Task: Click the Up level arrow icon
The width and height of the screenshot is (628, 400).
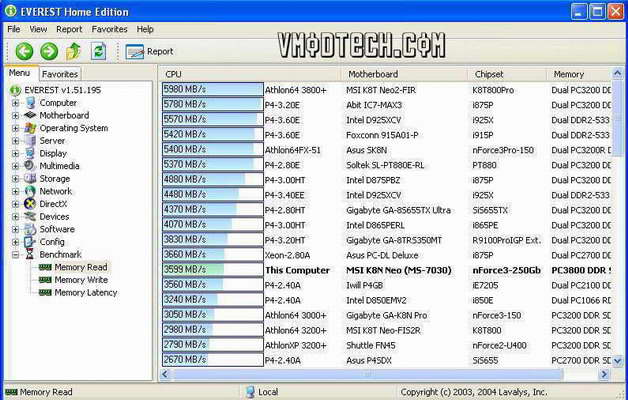Action: click(x=73, y=52)
